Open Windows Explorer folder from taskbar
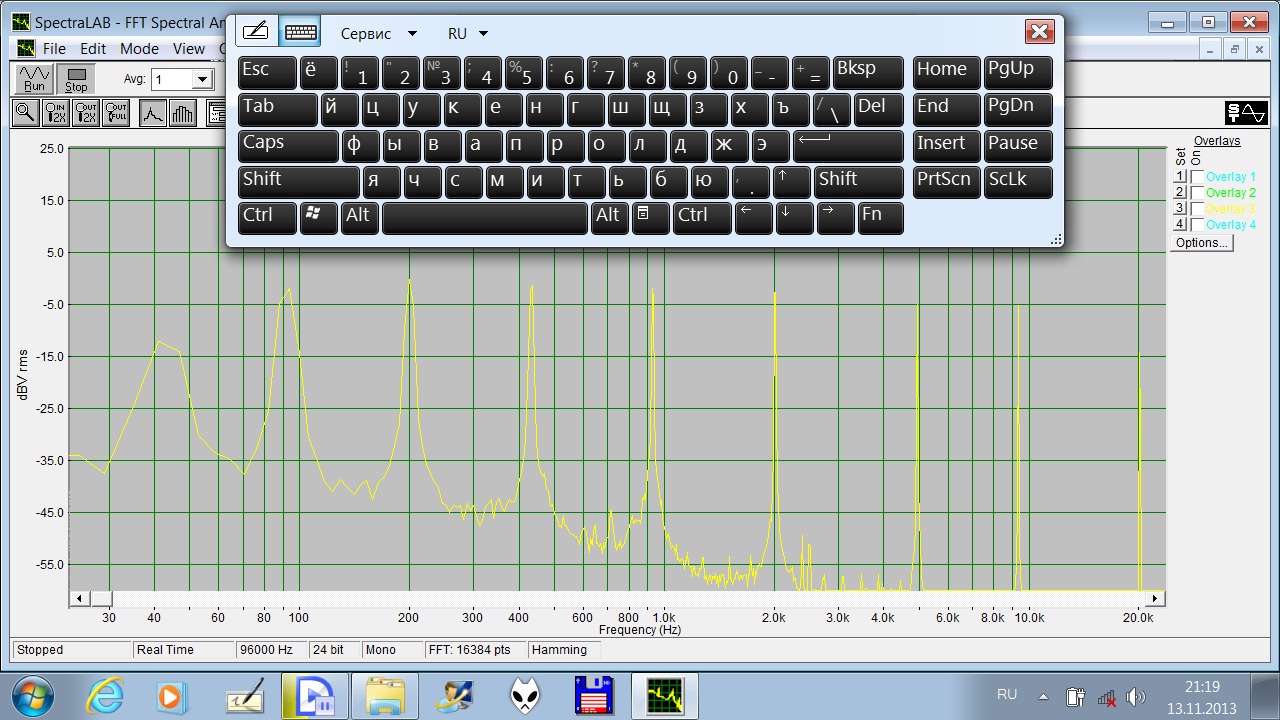 click(384, 695)
